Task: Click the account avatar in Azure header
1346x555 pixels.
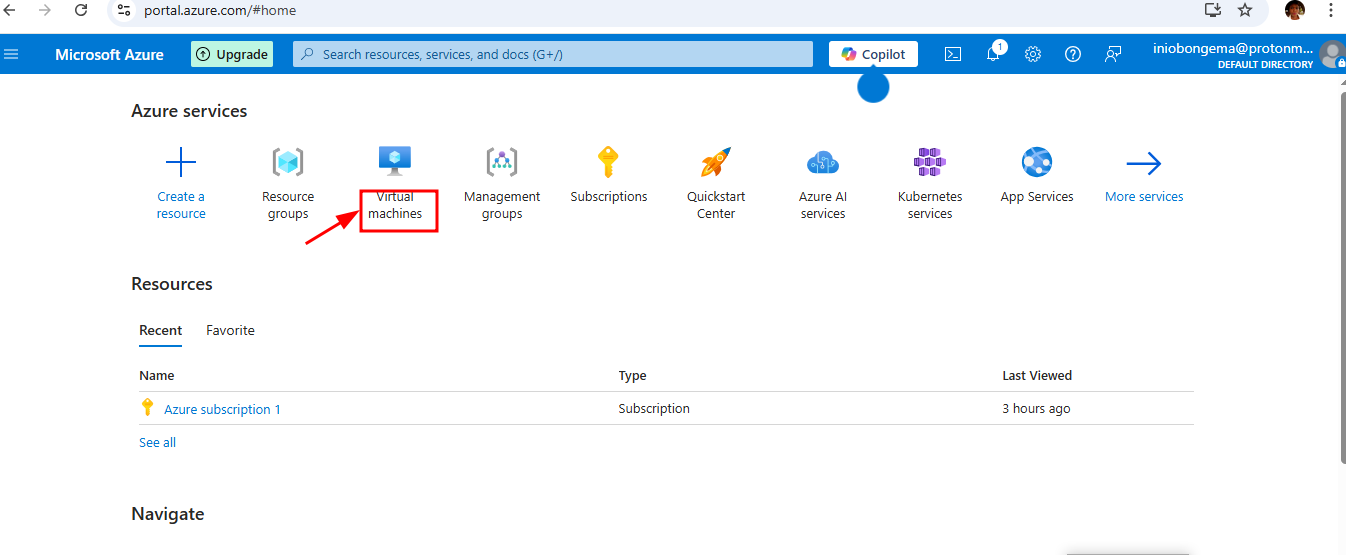Action: point(1332,55)
